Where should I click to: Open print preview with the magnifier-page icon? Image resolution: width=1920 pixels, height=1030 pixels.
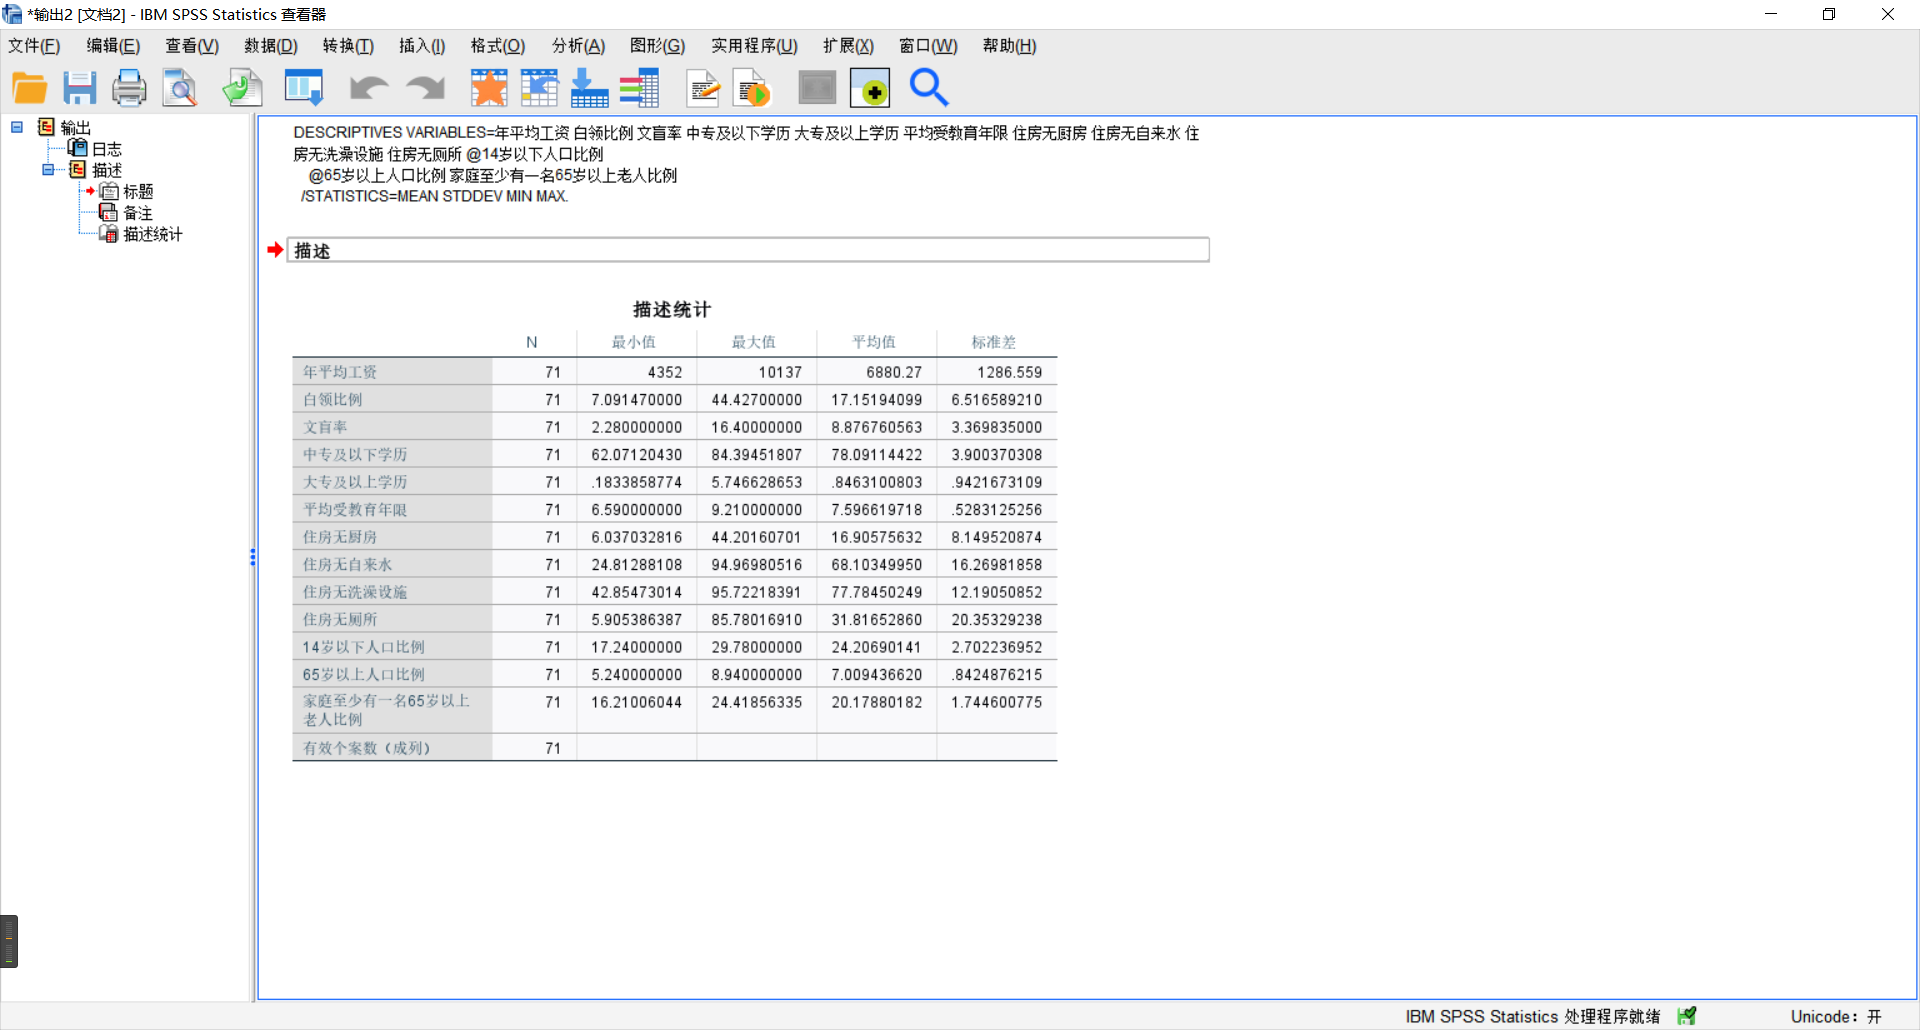click(180, 88)
